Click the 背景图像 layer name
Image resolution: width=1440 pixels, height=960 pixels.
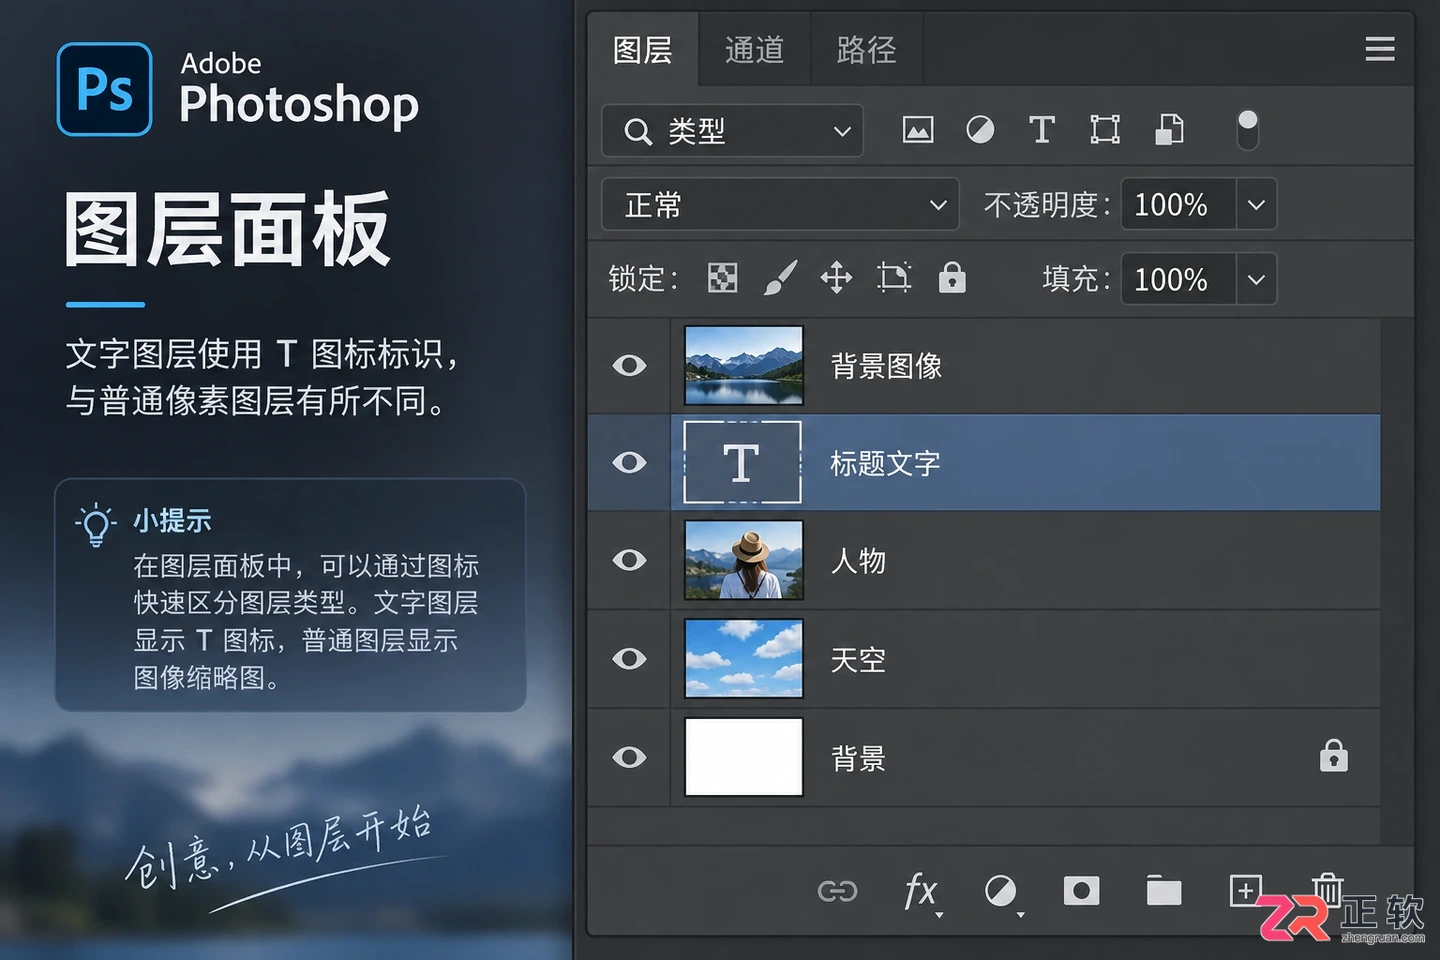tap(886, 366)
